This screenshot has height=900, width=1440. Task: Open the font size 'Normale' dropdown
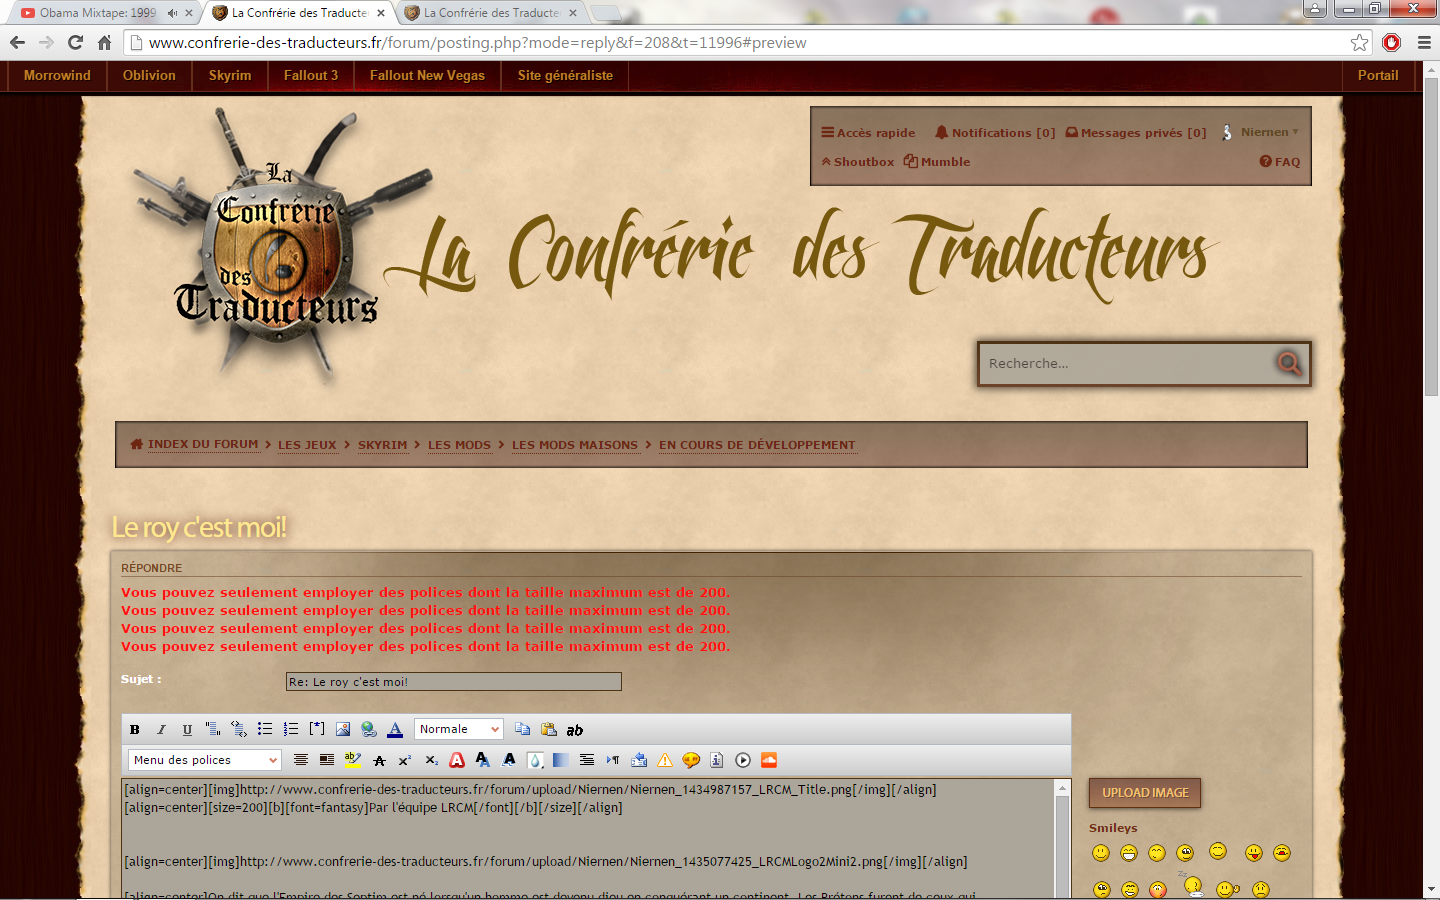click(459, 729)
